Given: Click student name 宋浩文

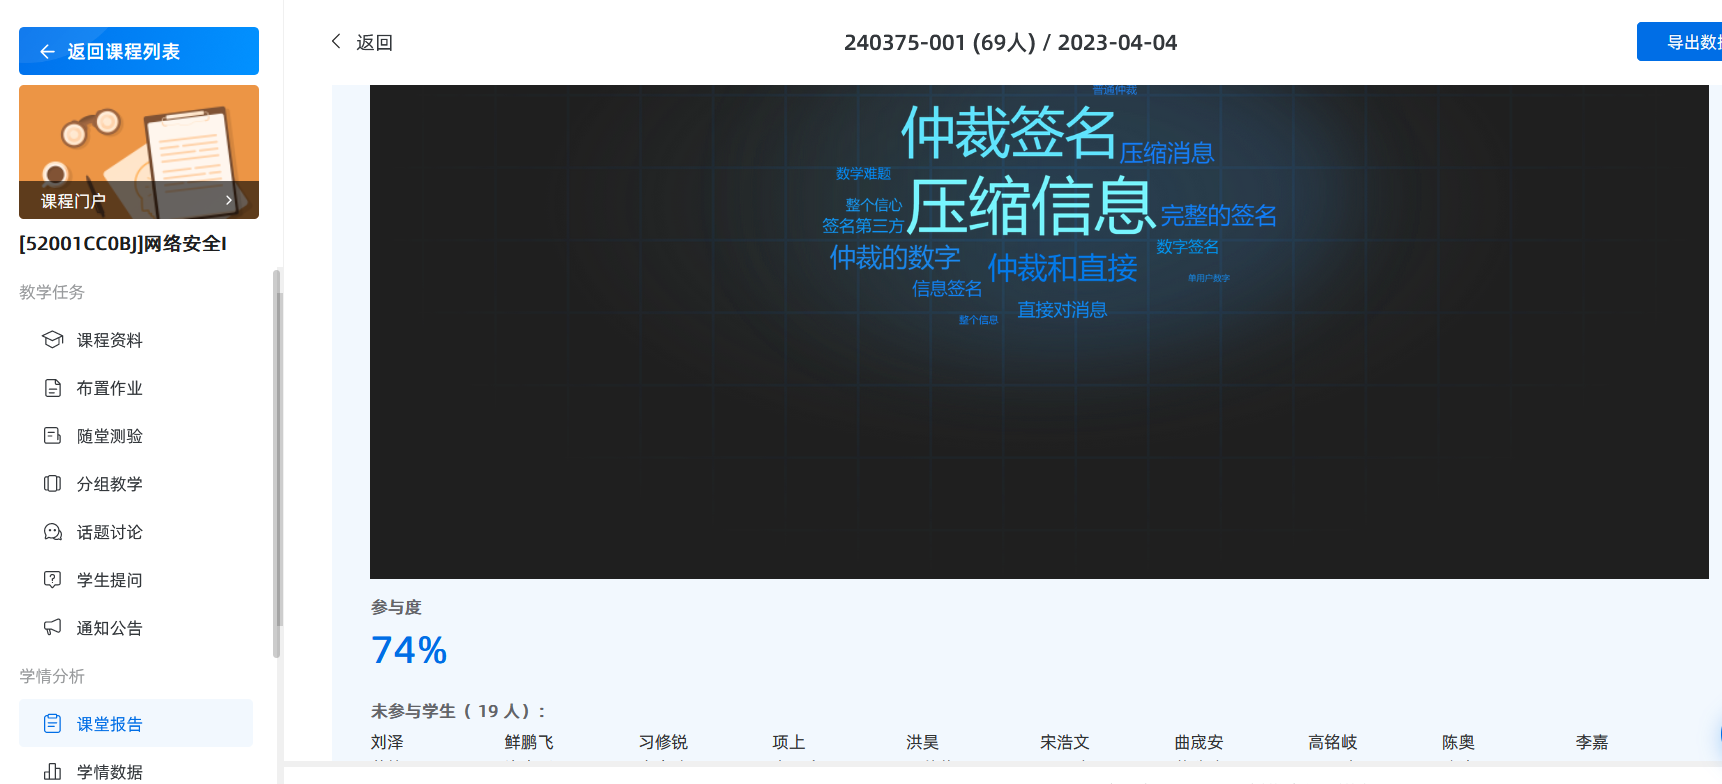Looking at the screenshot, I should click(x=1065, y=742).
